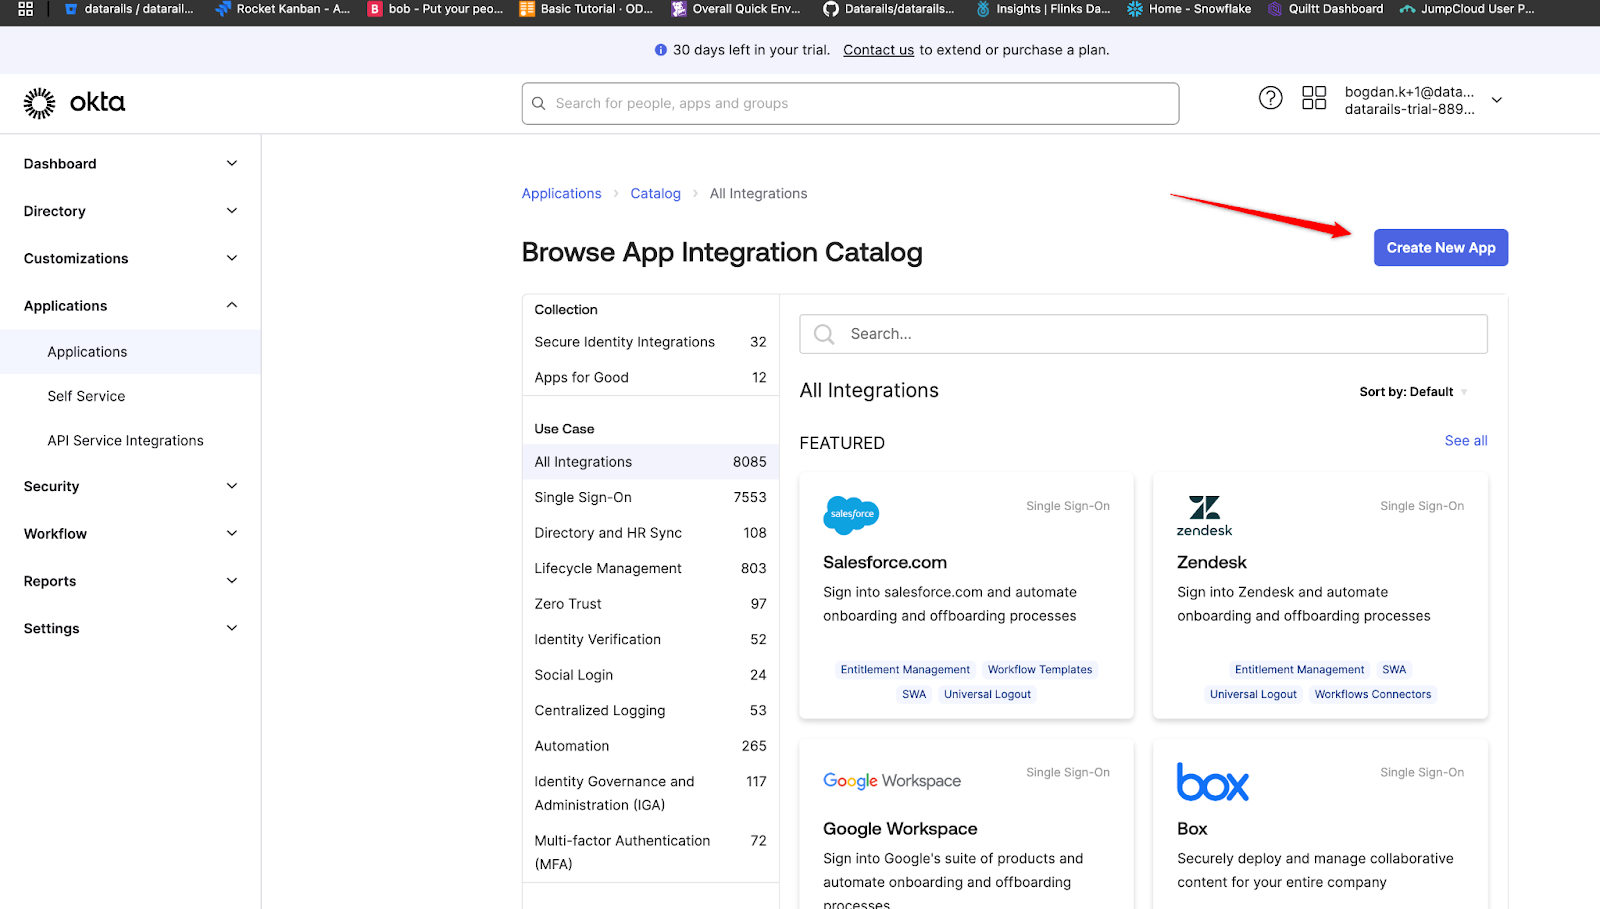Filter by Lifecycle Management
Image resolution: width=1600 pixels, height=909 pixels.
pos(650,568)
